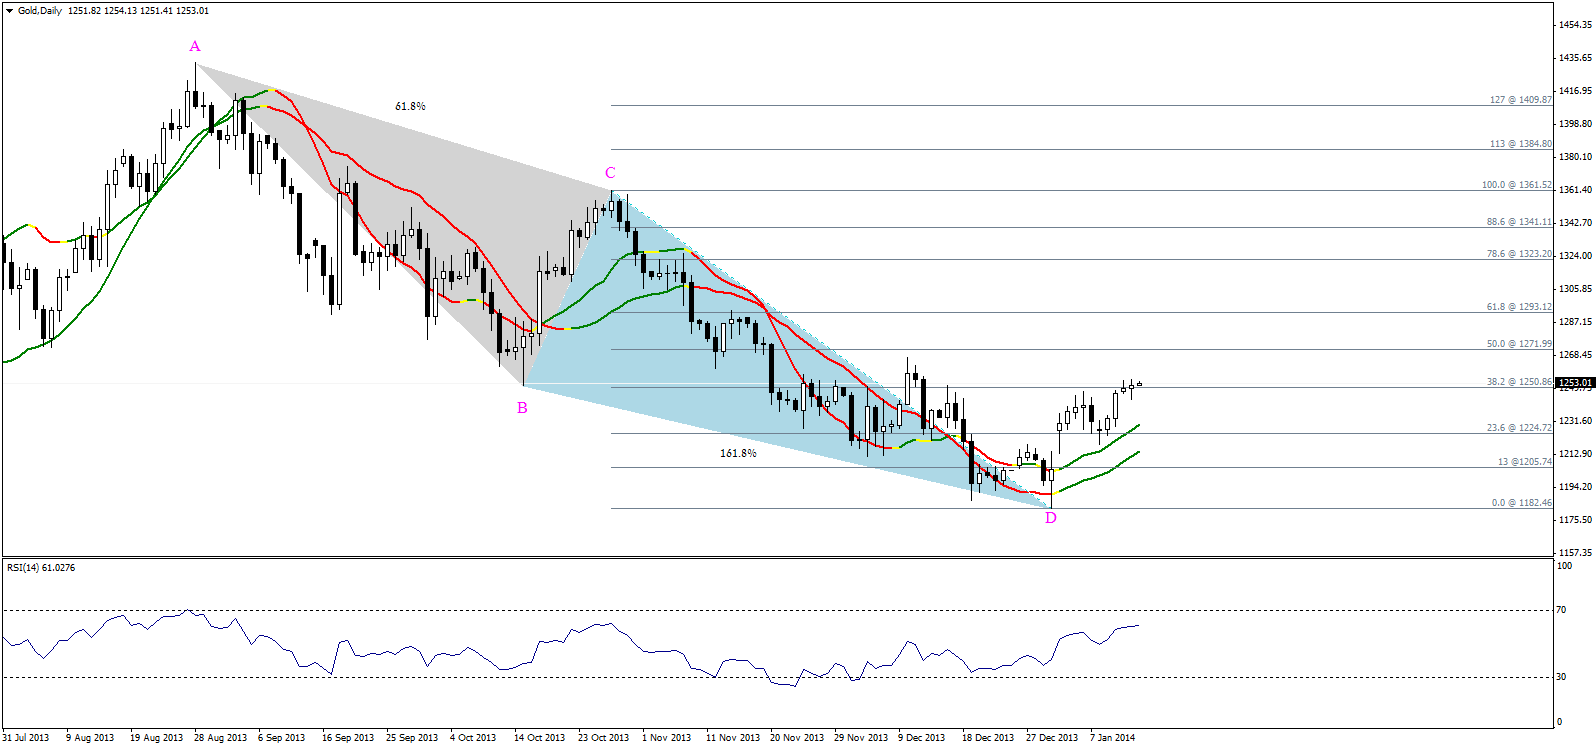Click price axis value 1342.70
The width and height of the screenshot is (1596, 746).
[x=1575, y=223]
